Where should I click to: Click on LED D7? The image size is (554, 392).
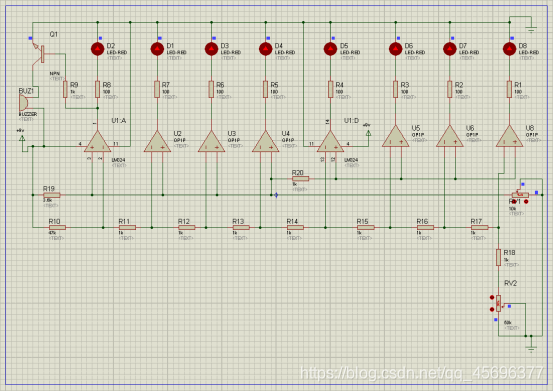pyautogui.click(x=449, y=49)
